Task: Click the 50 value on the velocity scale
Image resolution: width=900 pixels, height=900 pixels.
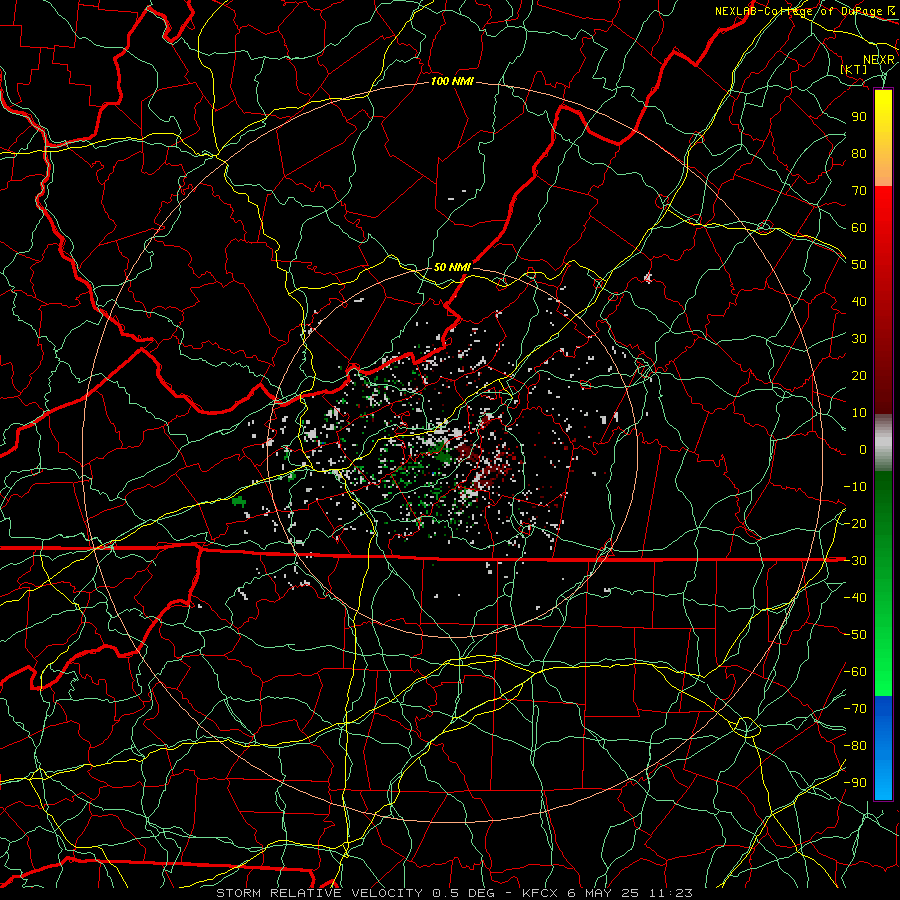Action: tap(859, 265)
